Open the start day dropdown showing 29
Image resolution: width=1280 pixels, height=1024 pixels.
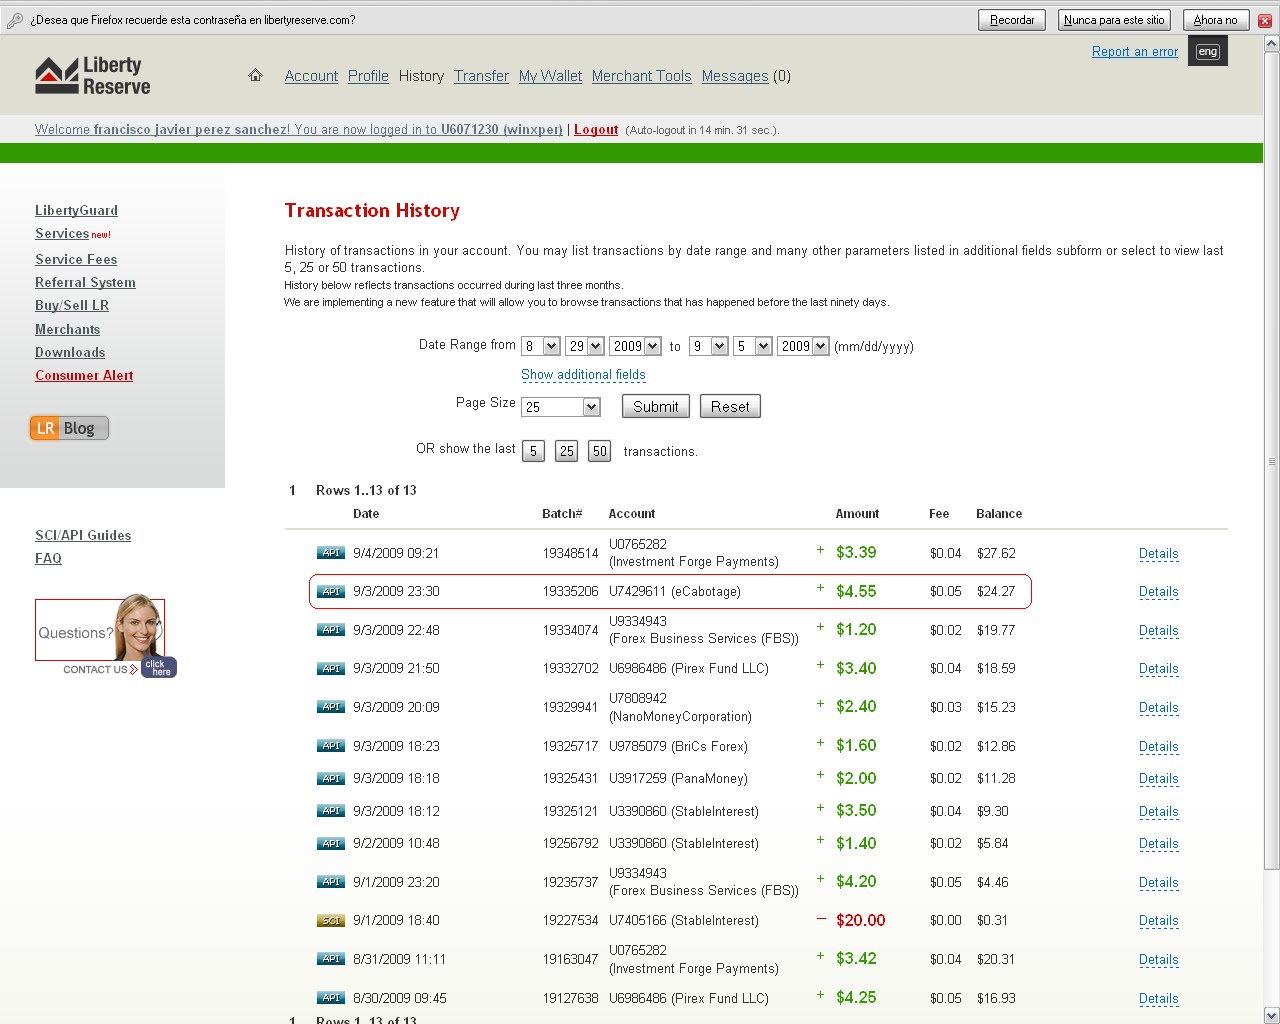pyautogui.click(x=585, y=346)
